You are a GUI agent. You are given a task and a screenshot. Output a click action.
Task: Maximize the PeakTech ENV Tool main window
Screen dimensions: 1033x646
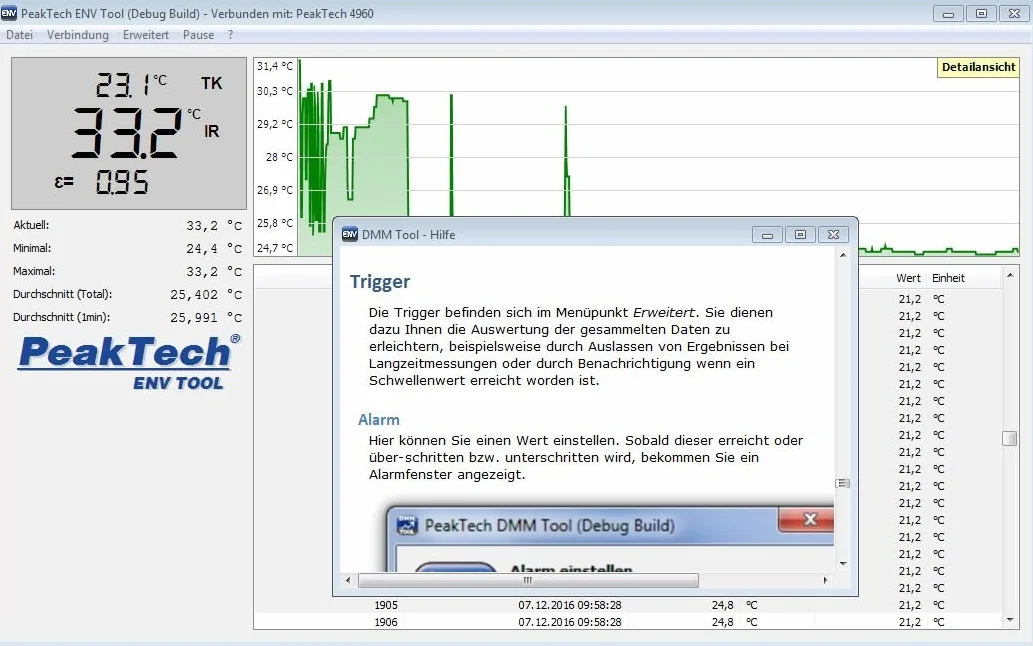coord(981,14)
